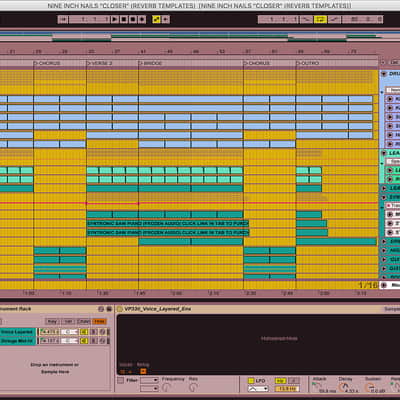The height and width of the screenshot is (400, 400).
Task: Unfold the last drum track in DRU group
Action: click(389, 144)
